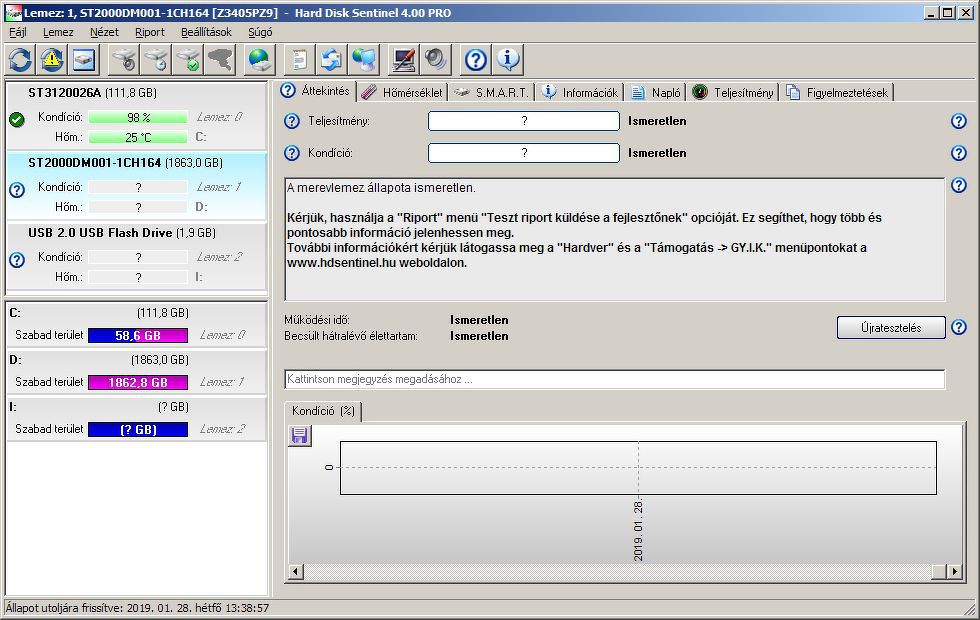Click the help icon next to Újratesztelés

(959, 327)
